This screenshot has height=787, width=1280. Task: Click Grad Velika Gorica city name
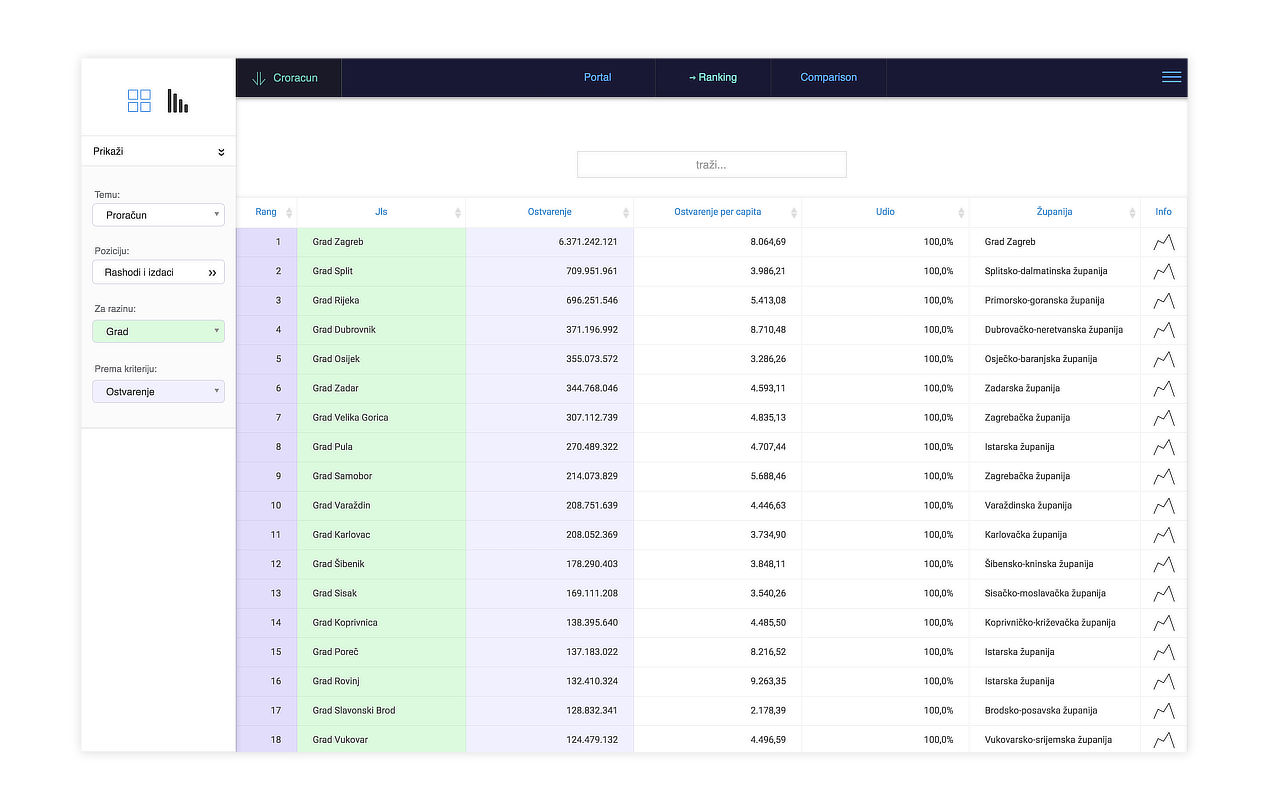[350, 417]
